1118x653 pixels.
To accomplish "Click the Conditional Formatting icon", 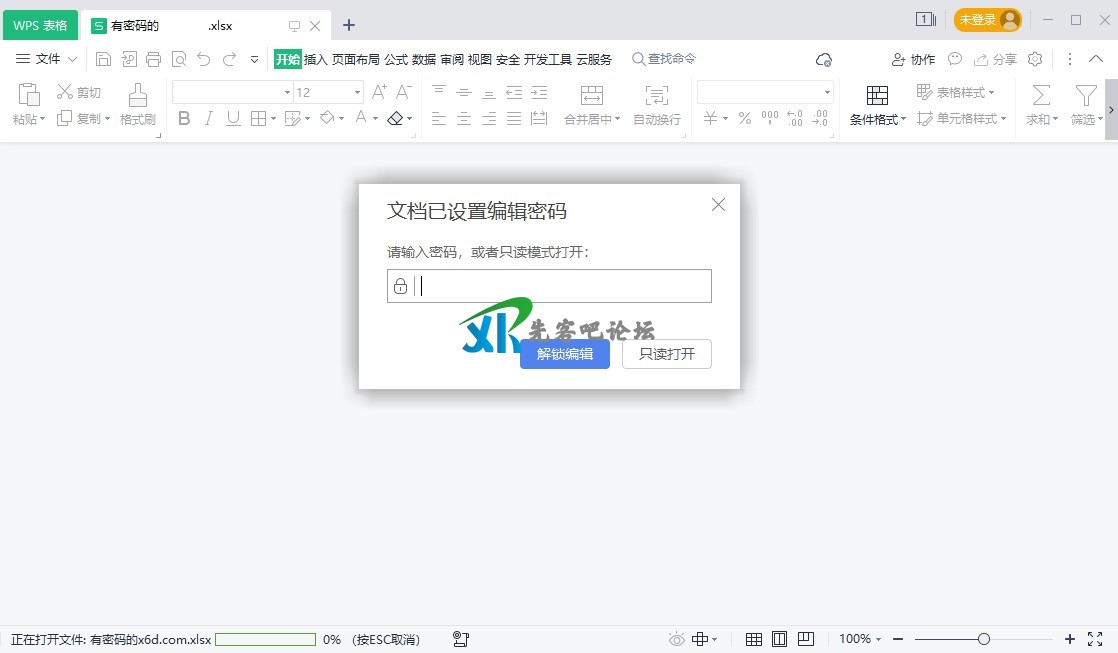I will click(x=877, y=95).
